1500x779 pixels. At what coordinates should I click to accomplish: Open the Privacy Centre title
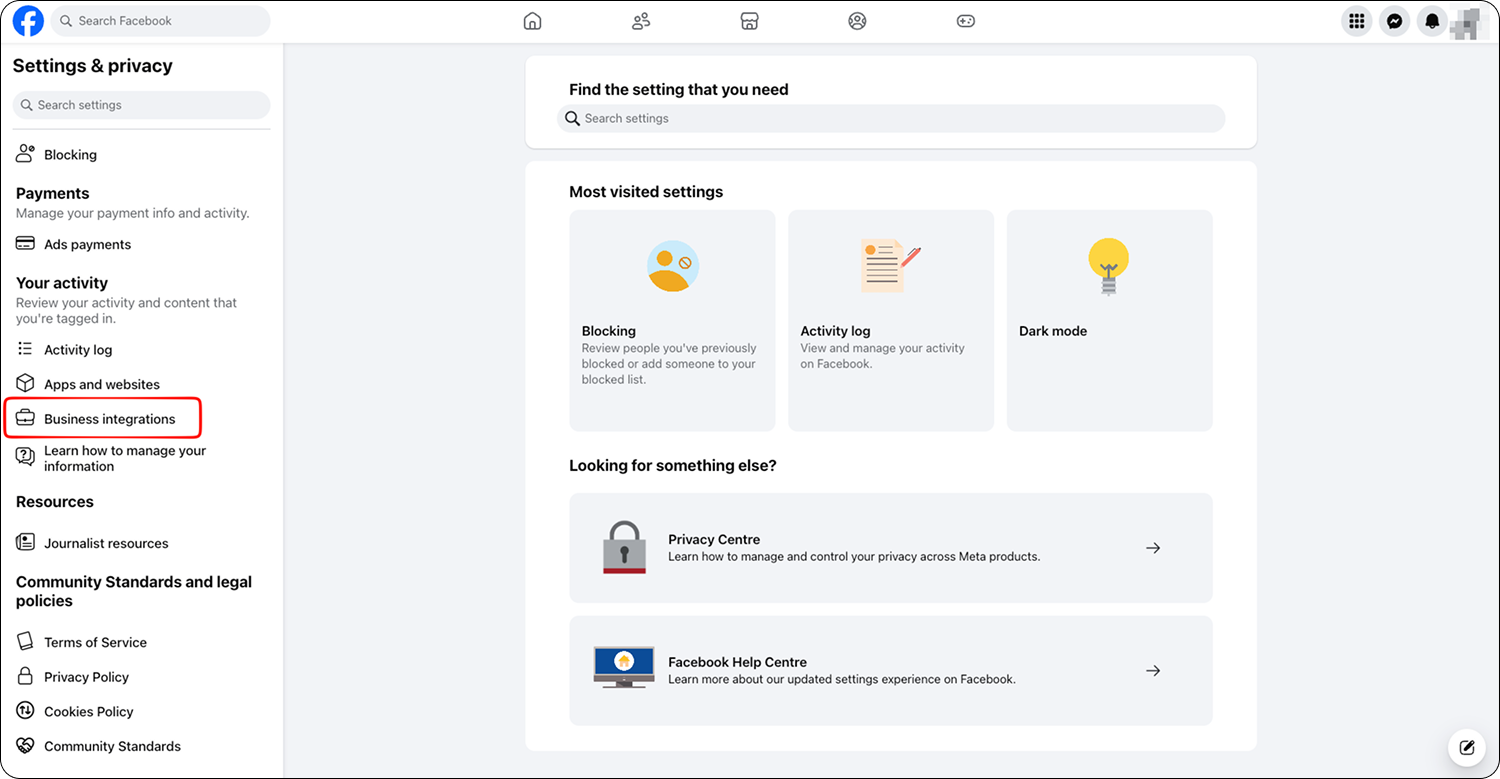(714, 540)
